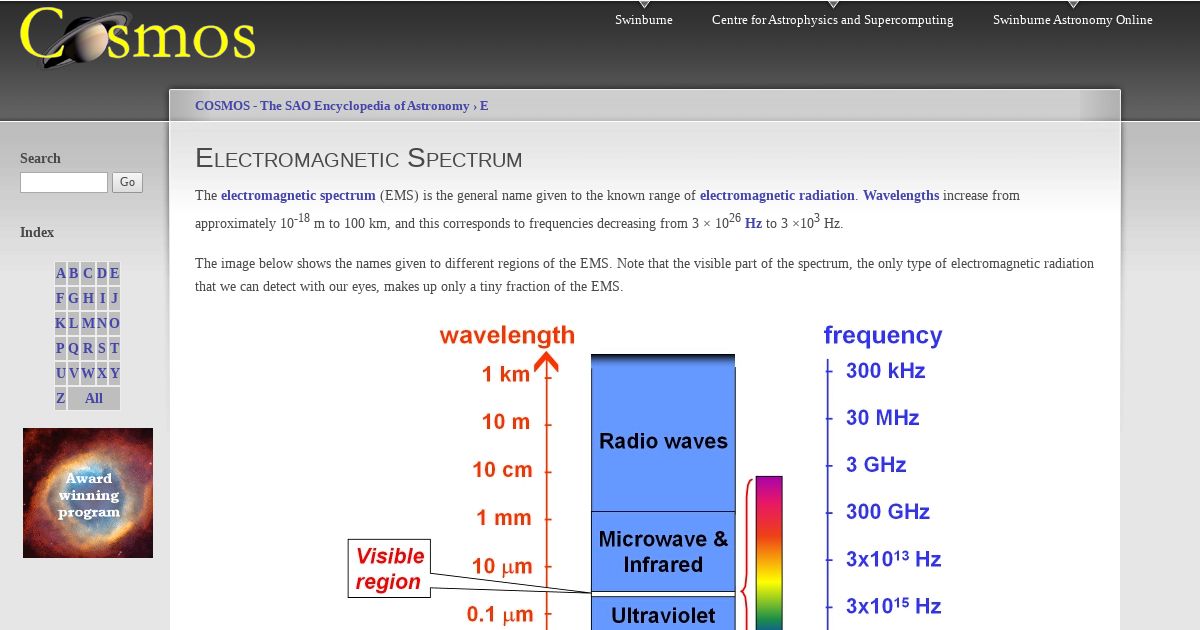The height and width of the screenshot is (630, 1200).
Task: Open index letter D
Action: [x=101, y=273]
